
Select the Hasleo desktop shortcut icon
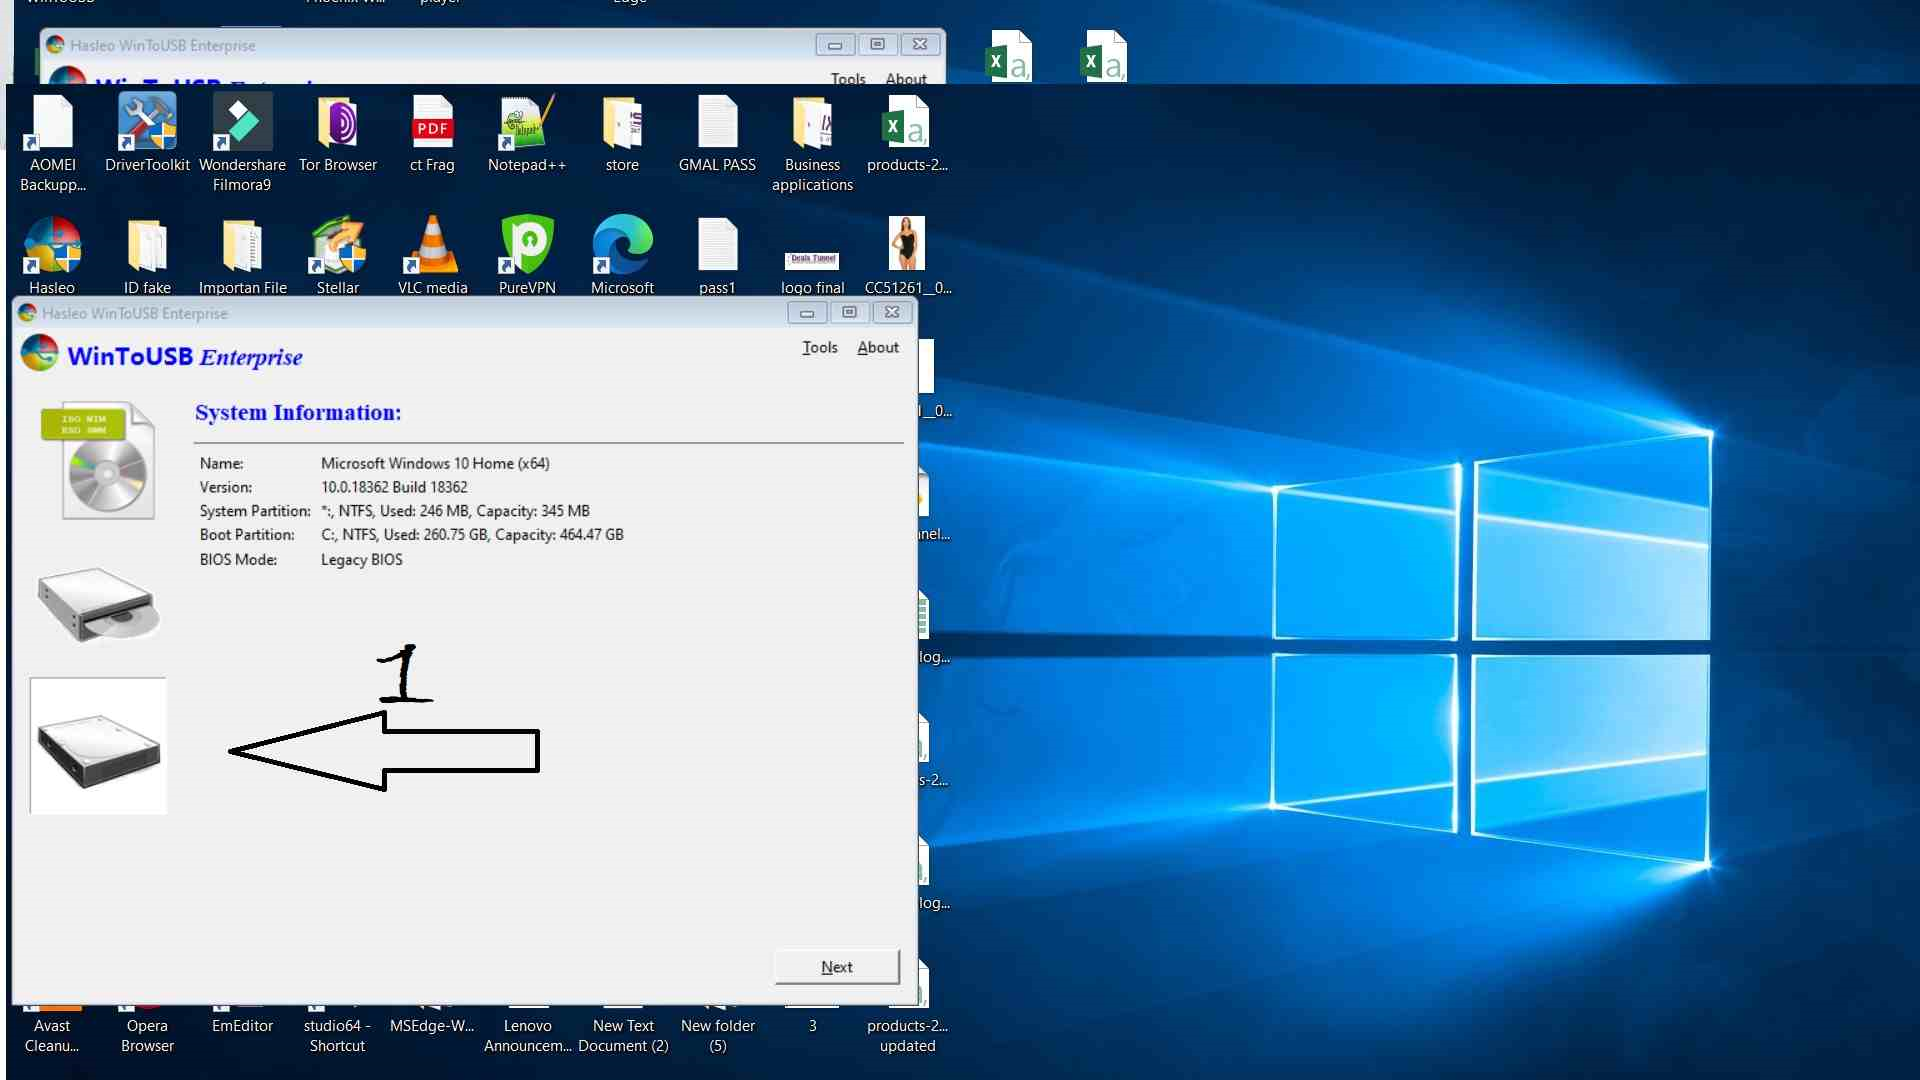click(52, 256)
